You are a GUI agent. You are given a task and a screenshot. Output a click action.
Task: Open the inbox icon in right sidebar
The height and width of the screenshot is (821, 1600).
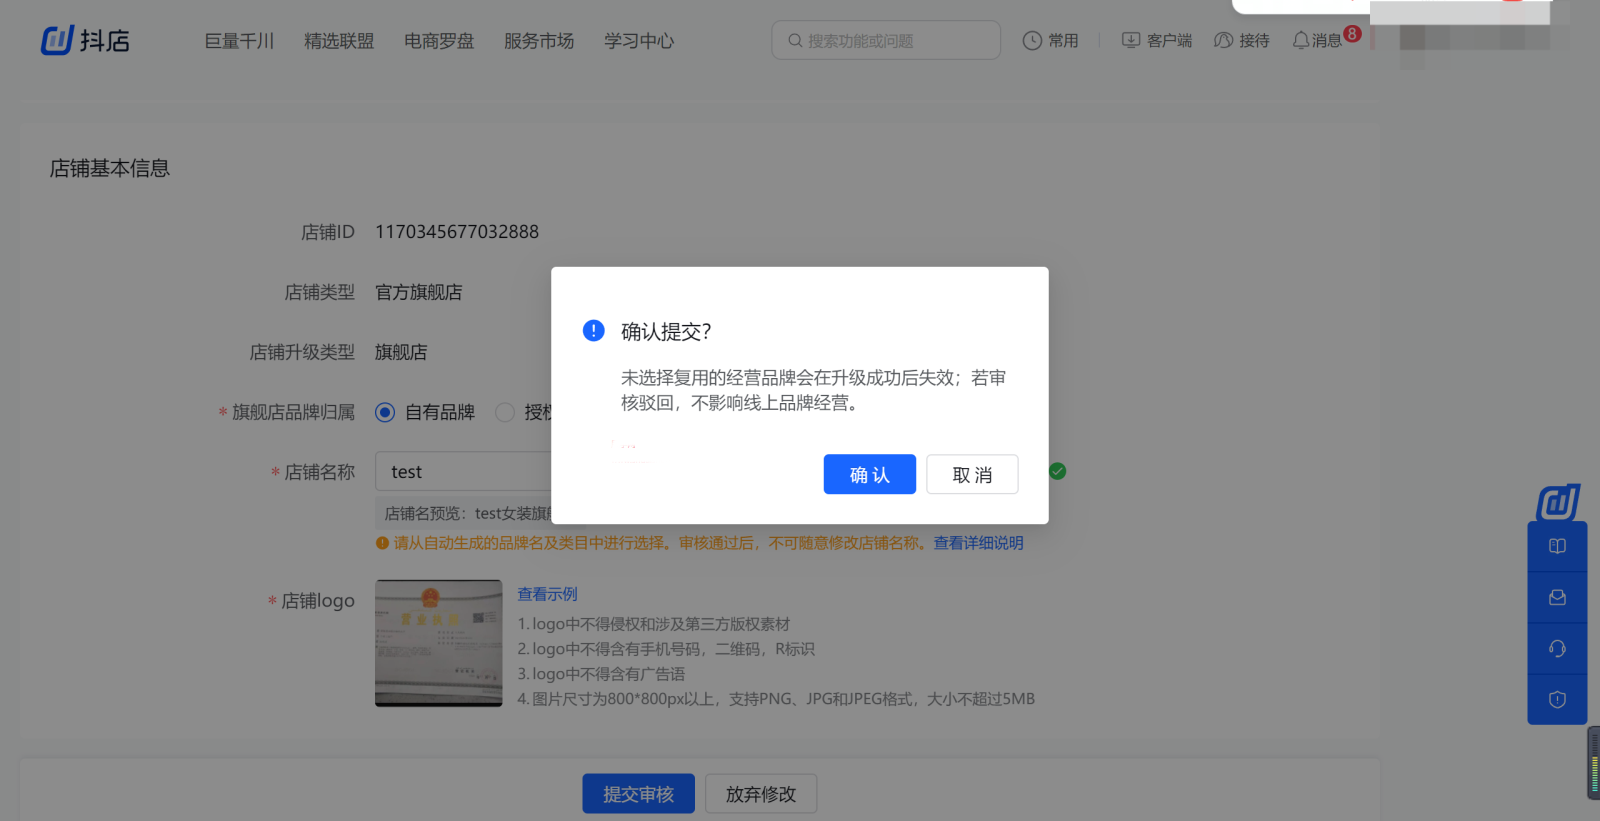pyautogui.click(x=1557, y=598)
